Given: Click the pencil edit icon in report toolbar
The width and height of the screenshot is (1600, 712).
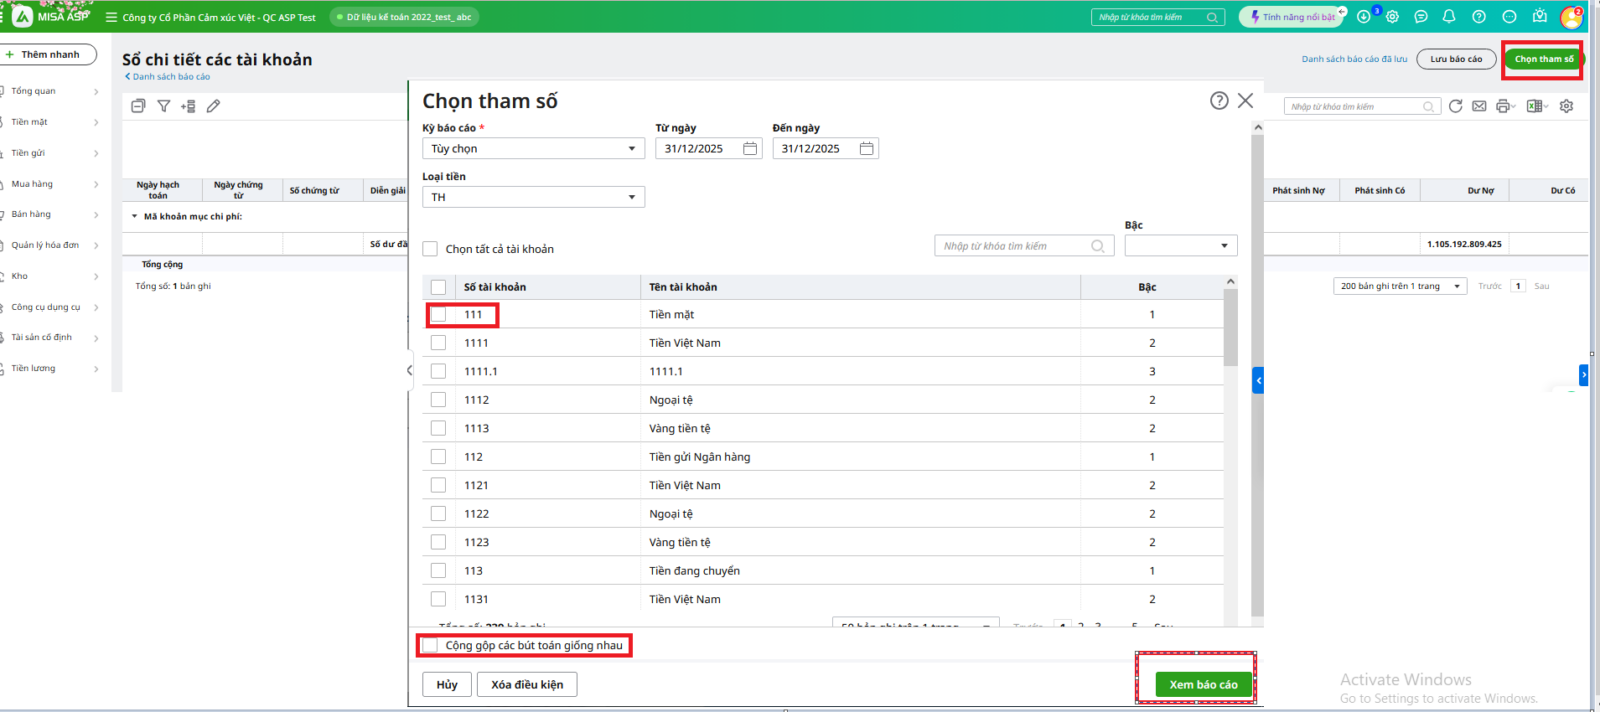Looking at the screenshot, I should point(213,106).
